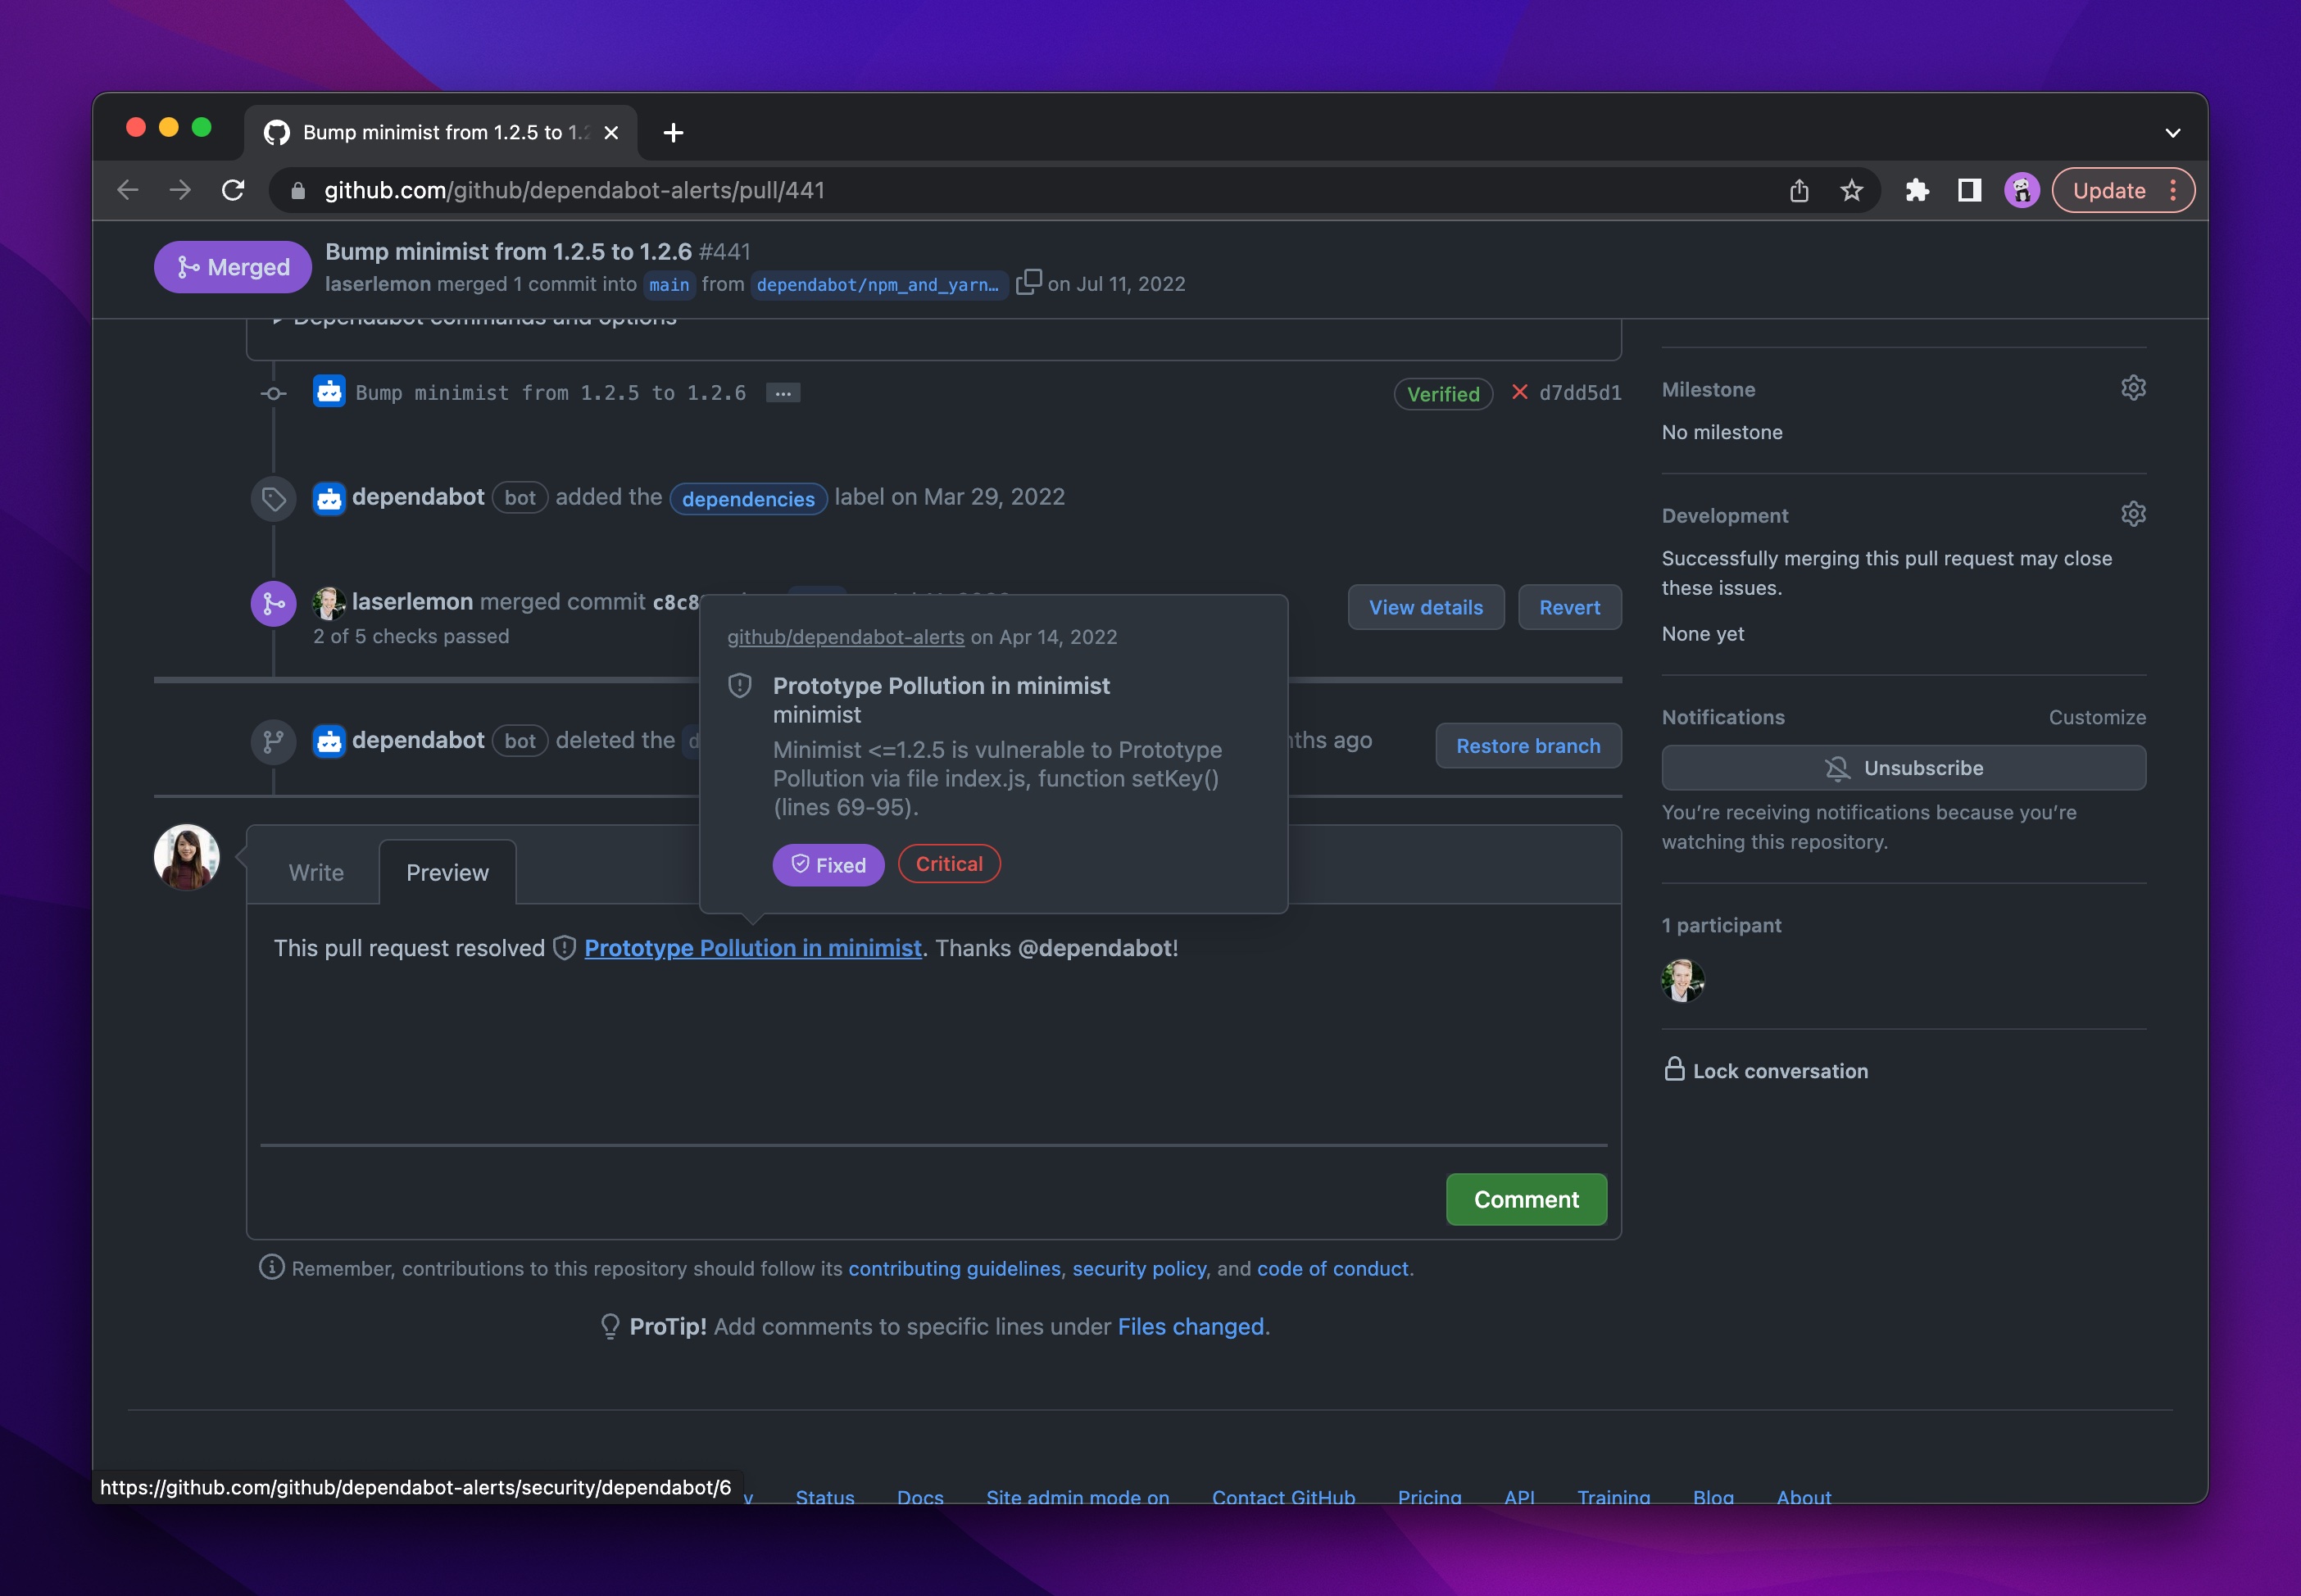The image size is (2301, 1596).
Task: Click the shield icon in the Prototype Pollution popup
Action: [x=740, y=685]
